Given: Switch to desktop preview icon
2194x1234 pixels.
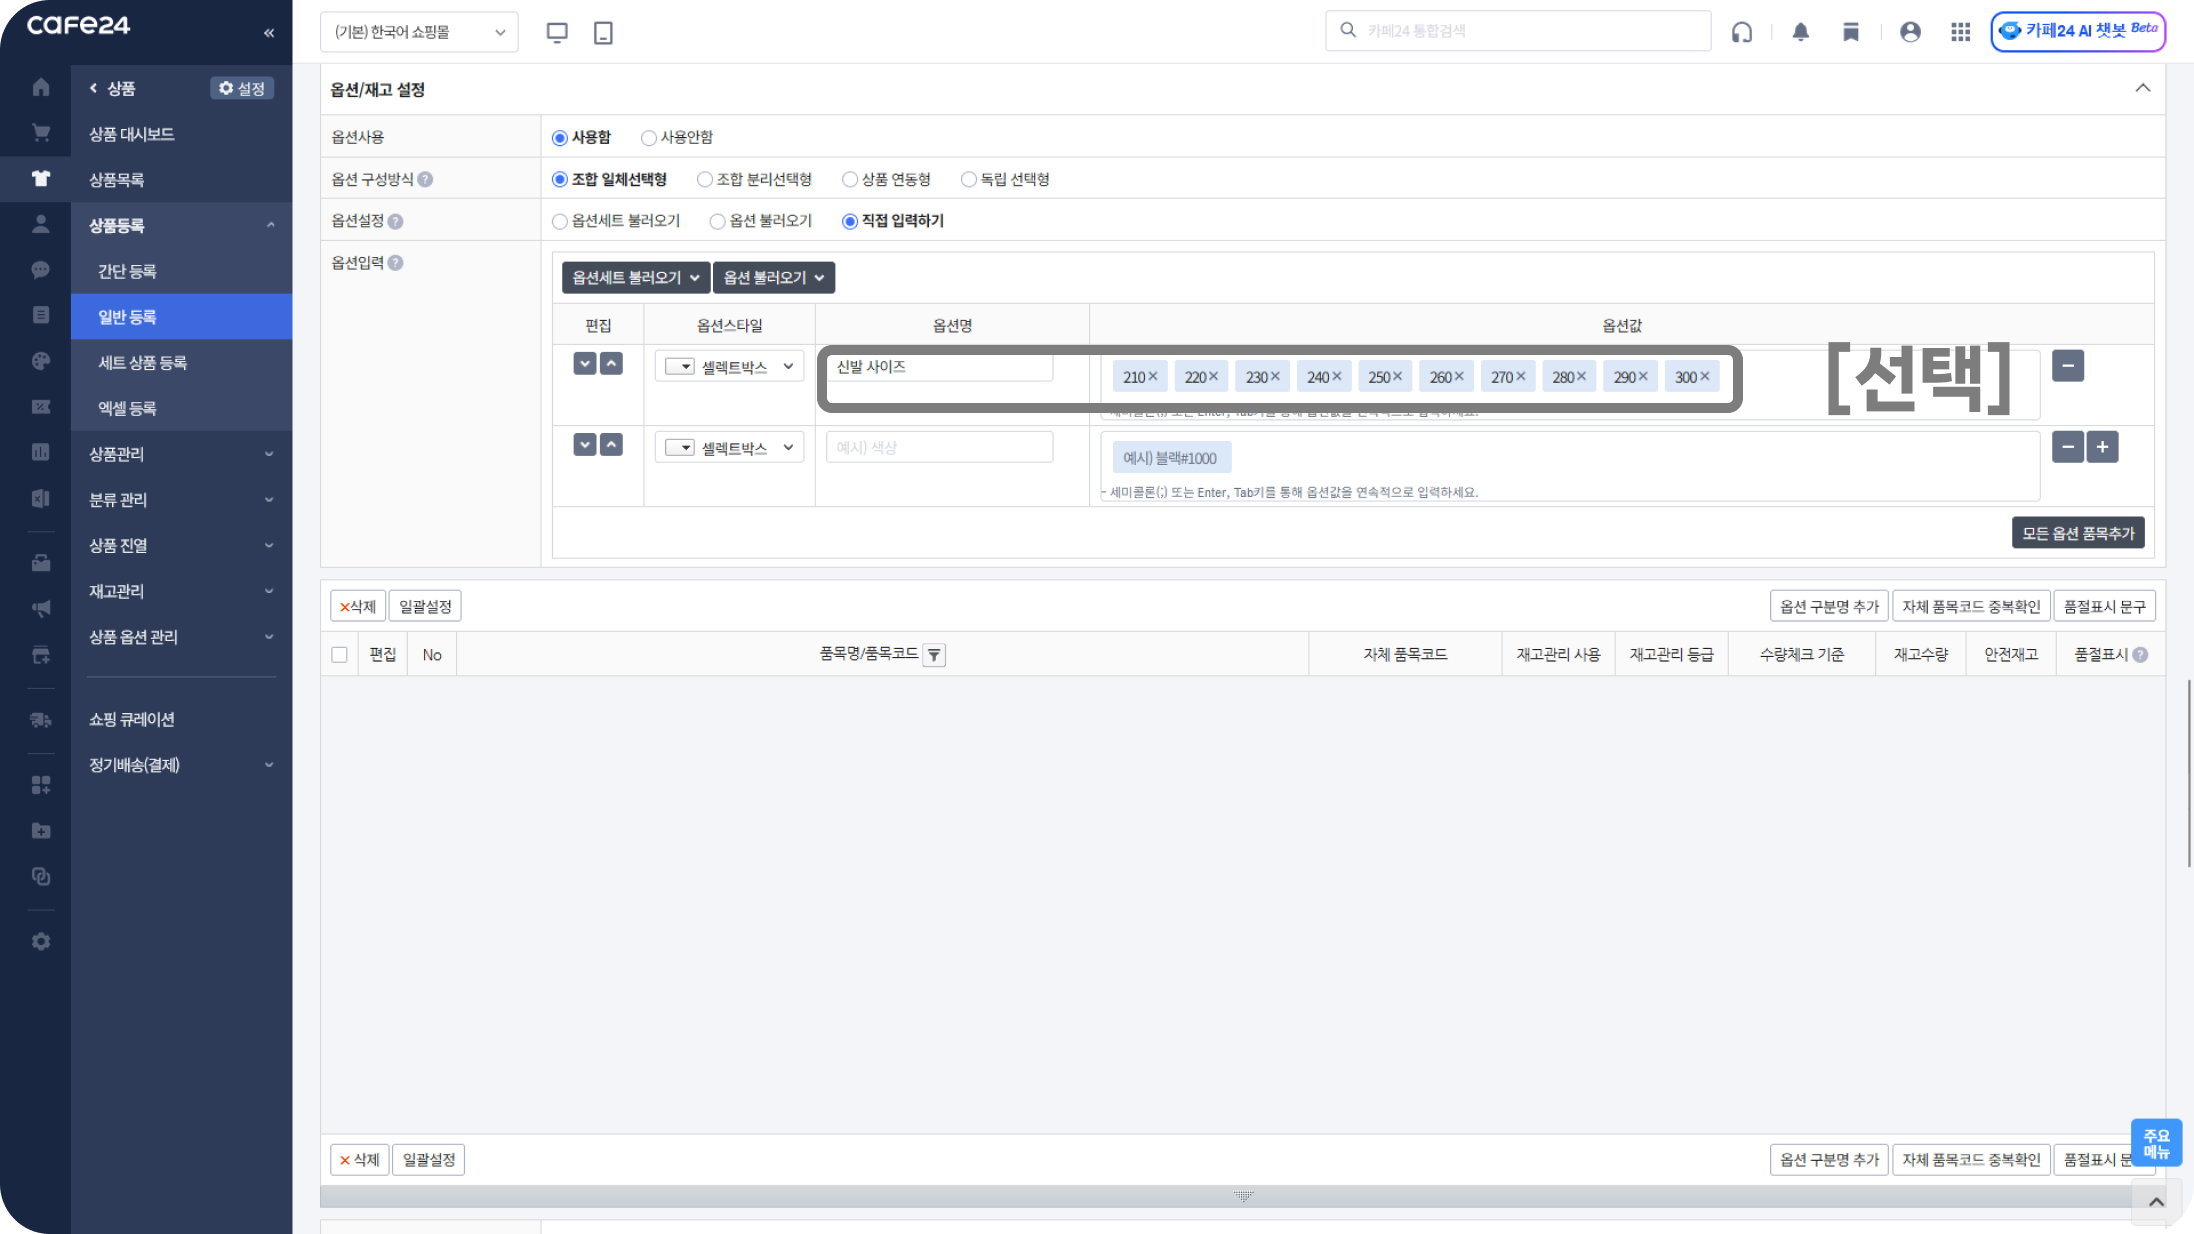Looking at the screenshot, I should (557, 32).
